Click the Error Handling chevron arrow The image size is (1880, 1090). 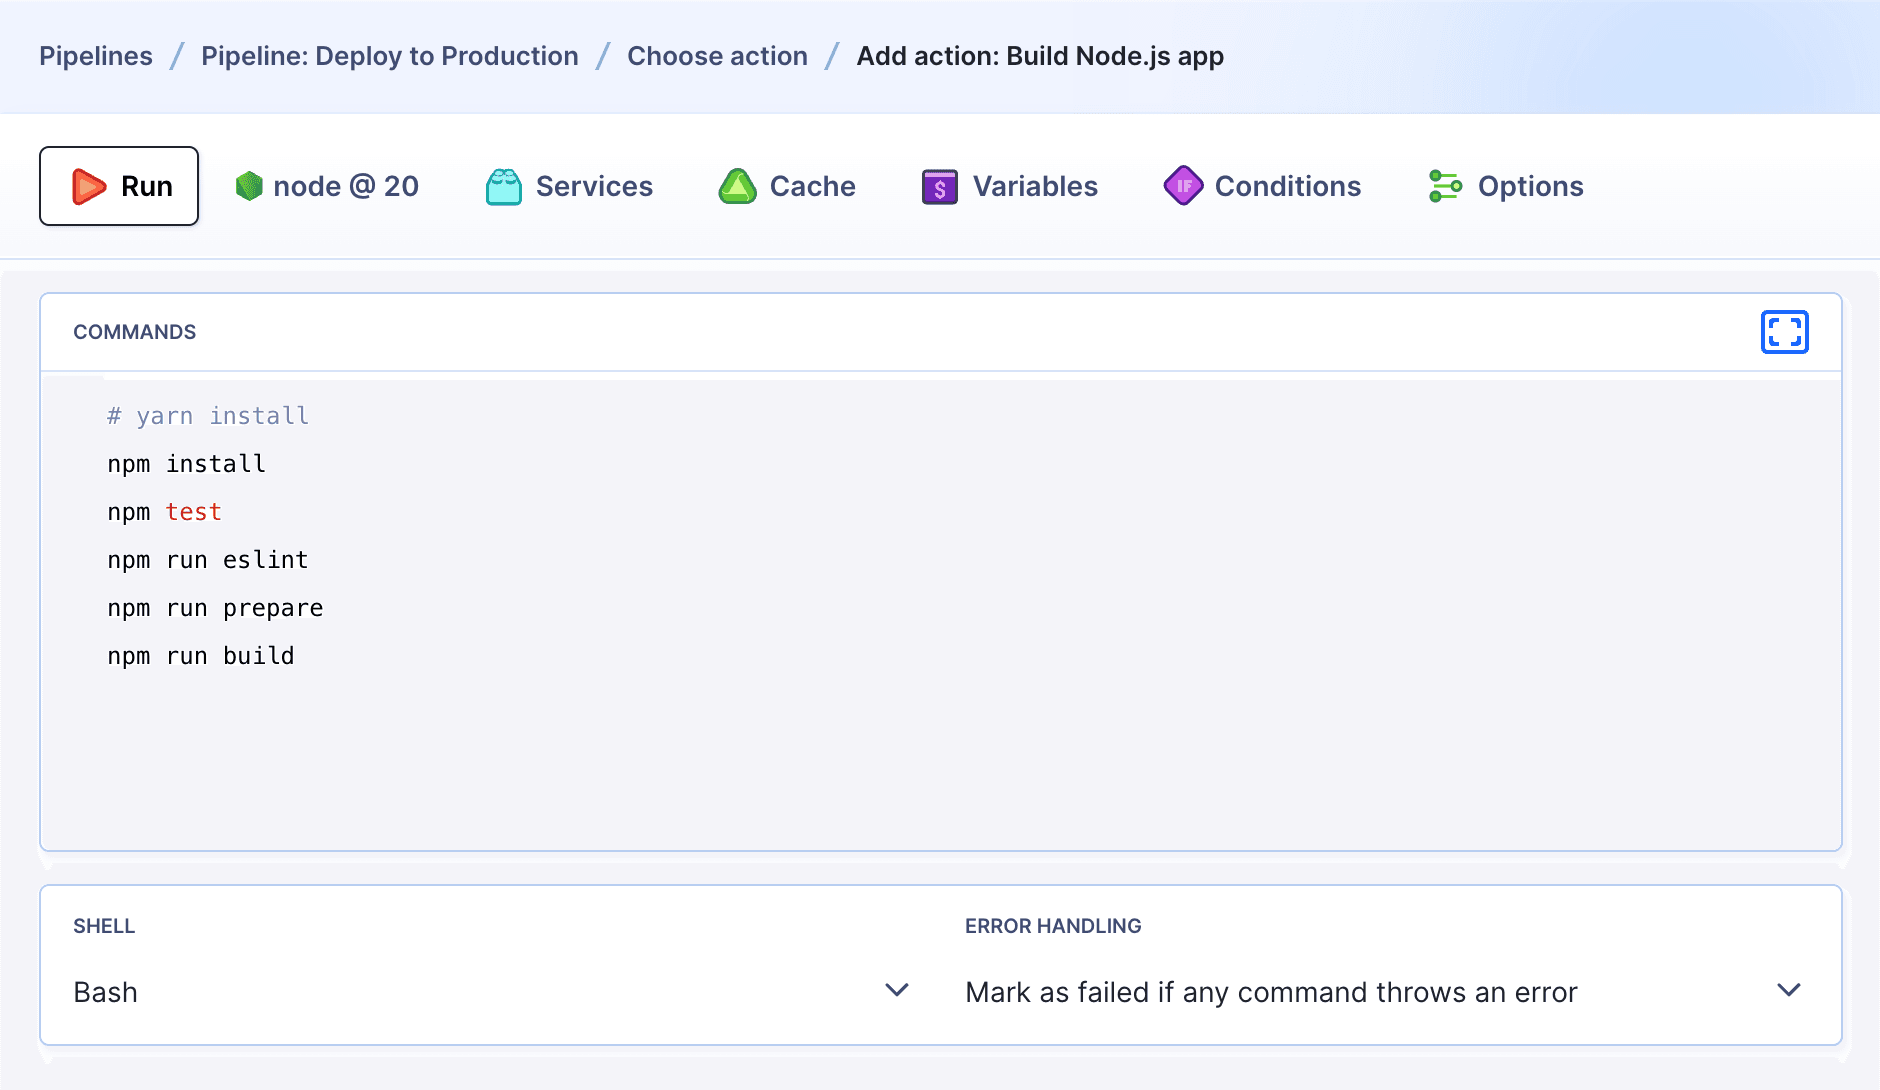click(1789, 990)
